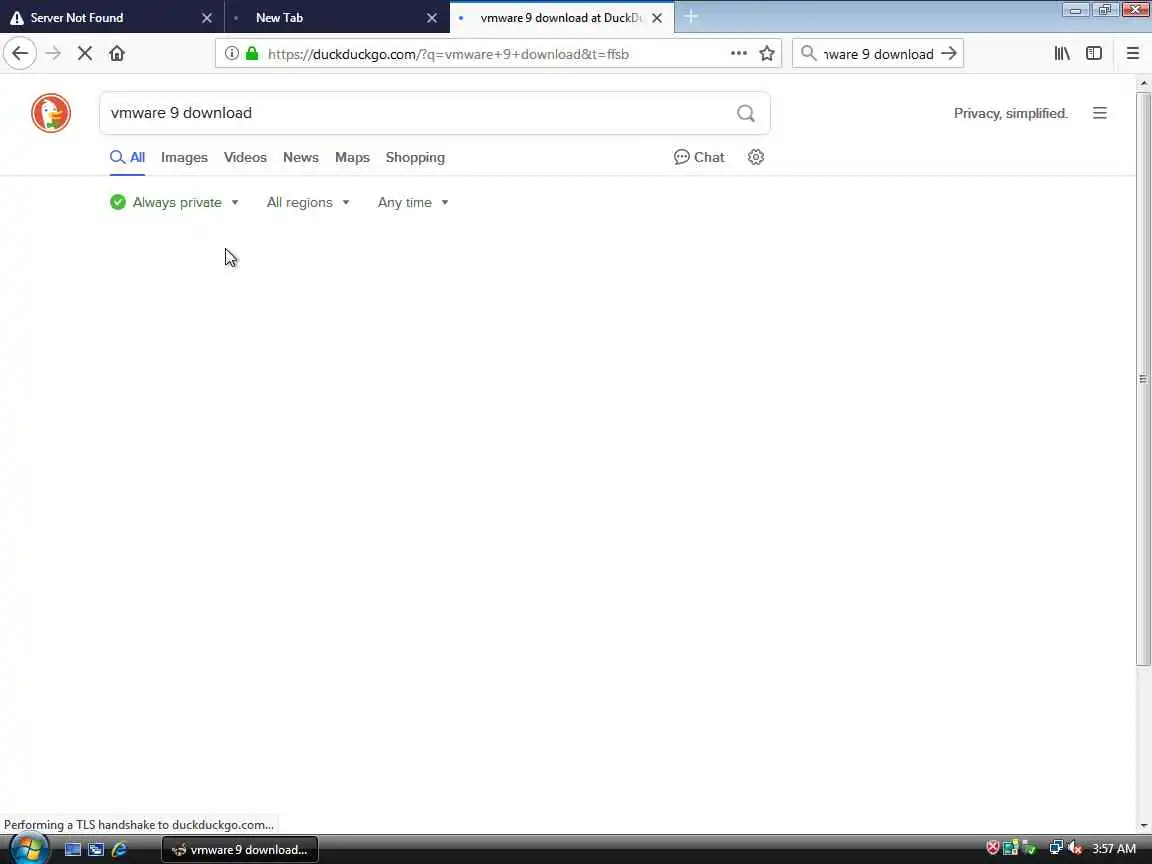Click the DuckDuckGo duck logo

tap(51, 113)
